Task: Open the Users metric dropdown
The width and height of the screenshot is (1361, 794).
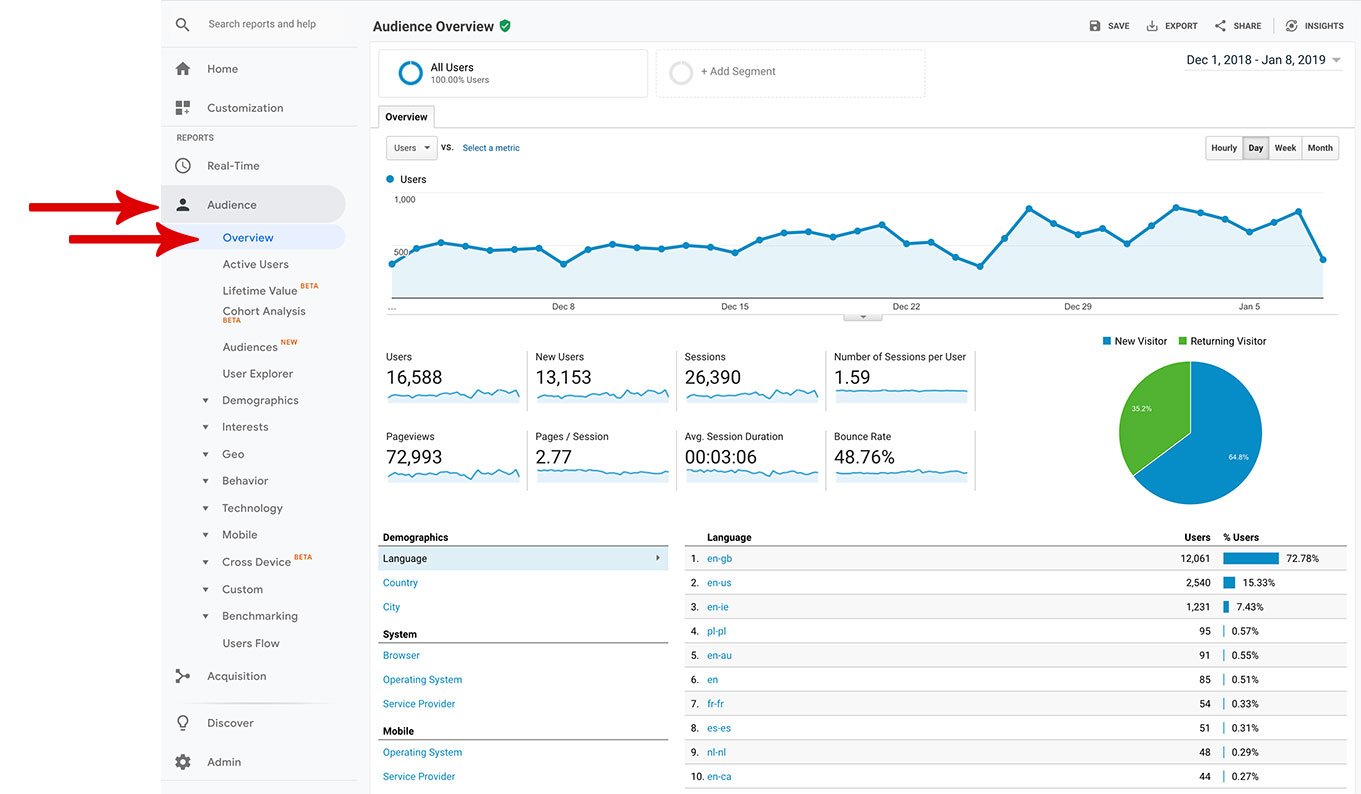Action: pyautogui.click(x=412, y=148)
